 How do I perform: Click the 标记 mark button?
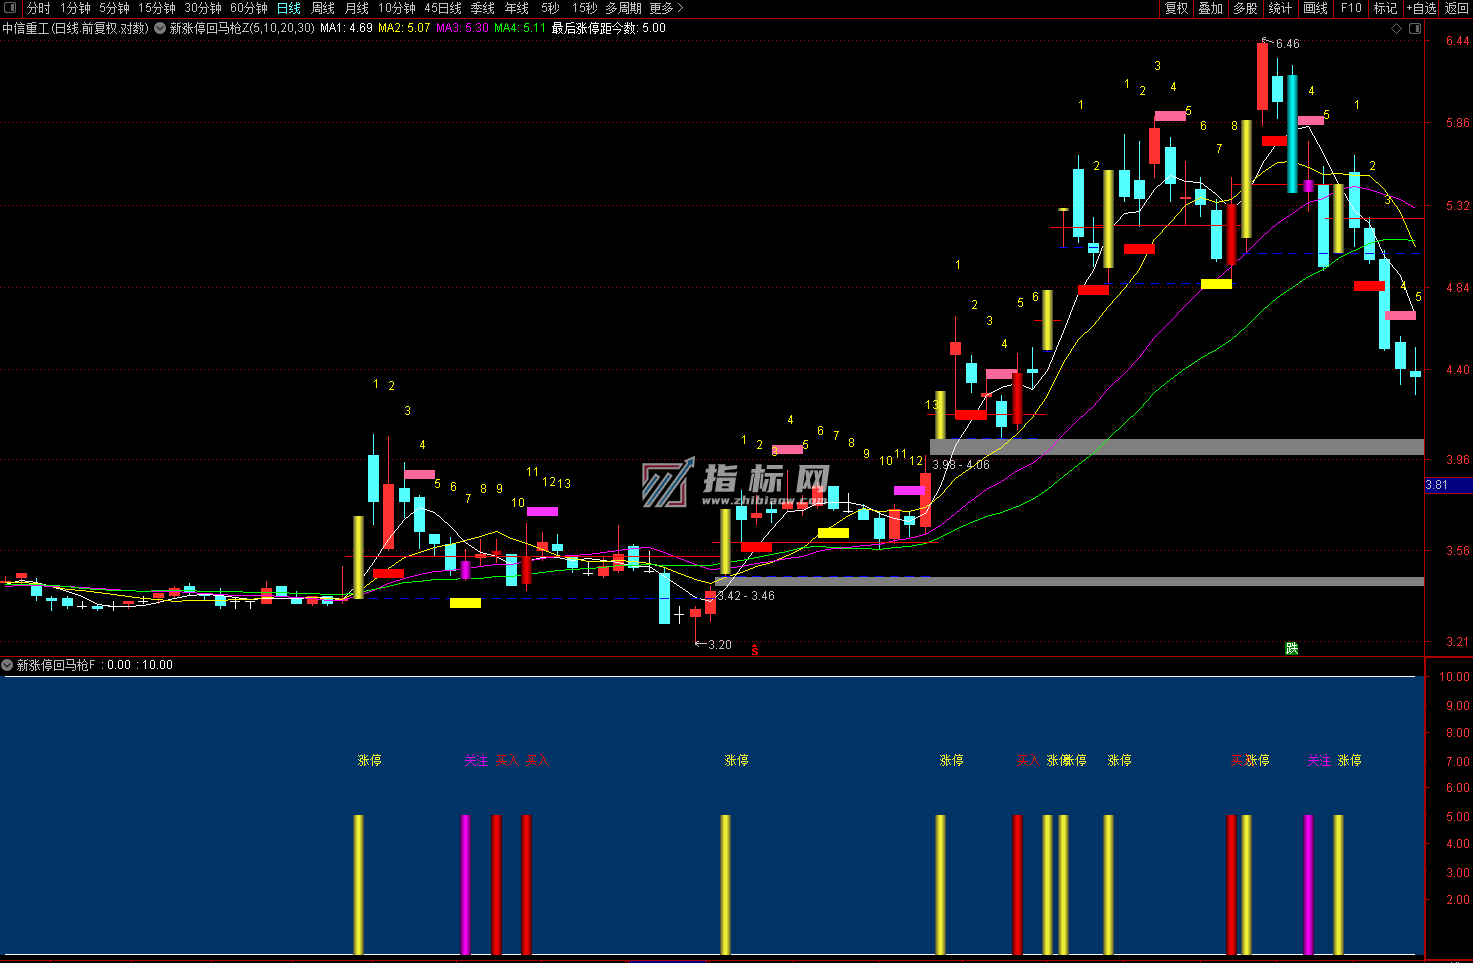[1385, 8]
